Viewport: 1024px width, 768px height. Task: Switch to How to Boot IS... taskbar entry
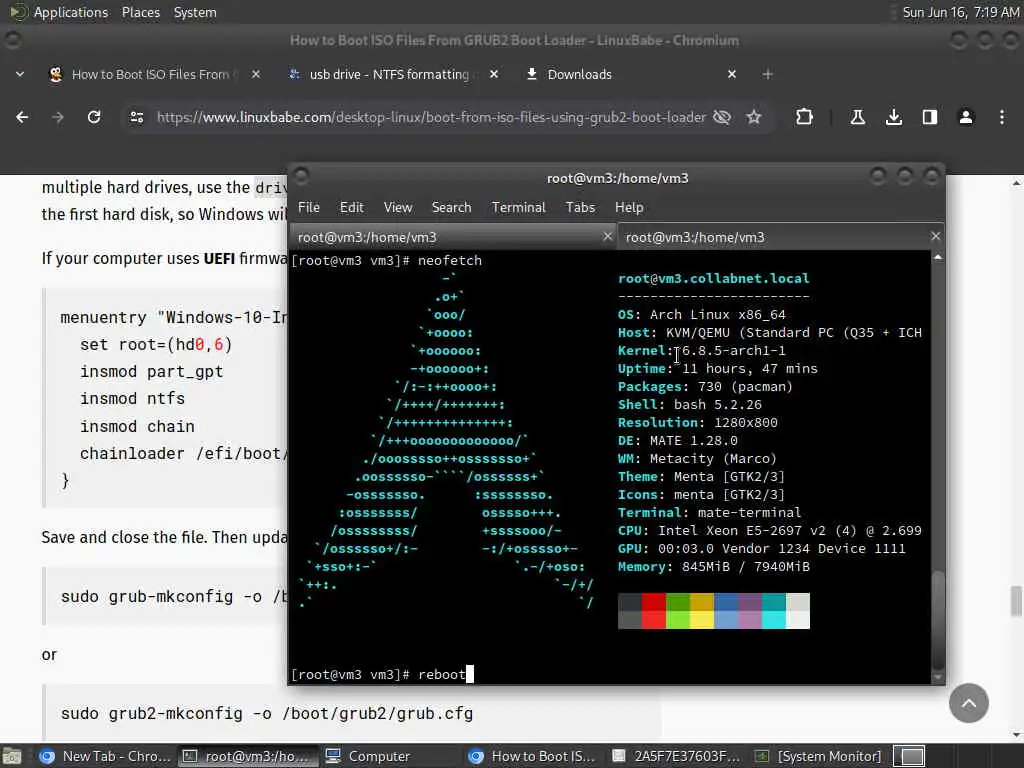[x=532, y=756]
